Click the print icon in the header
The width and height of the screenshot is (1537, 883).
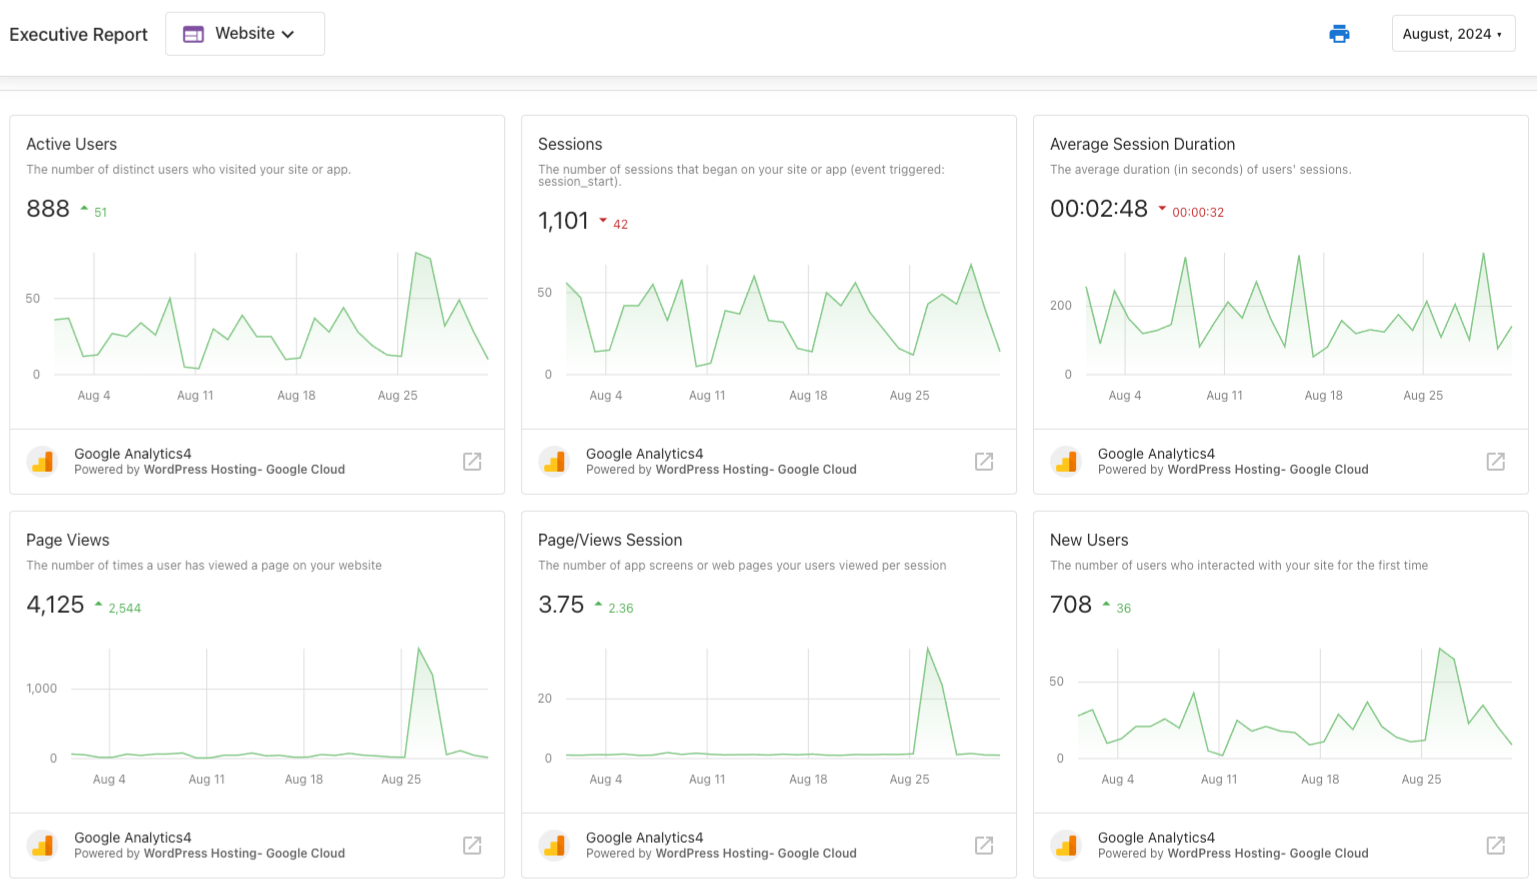click(x=1339, y=33)
